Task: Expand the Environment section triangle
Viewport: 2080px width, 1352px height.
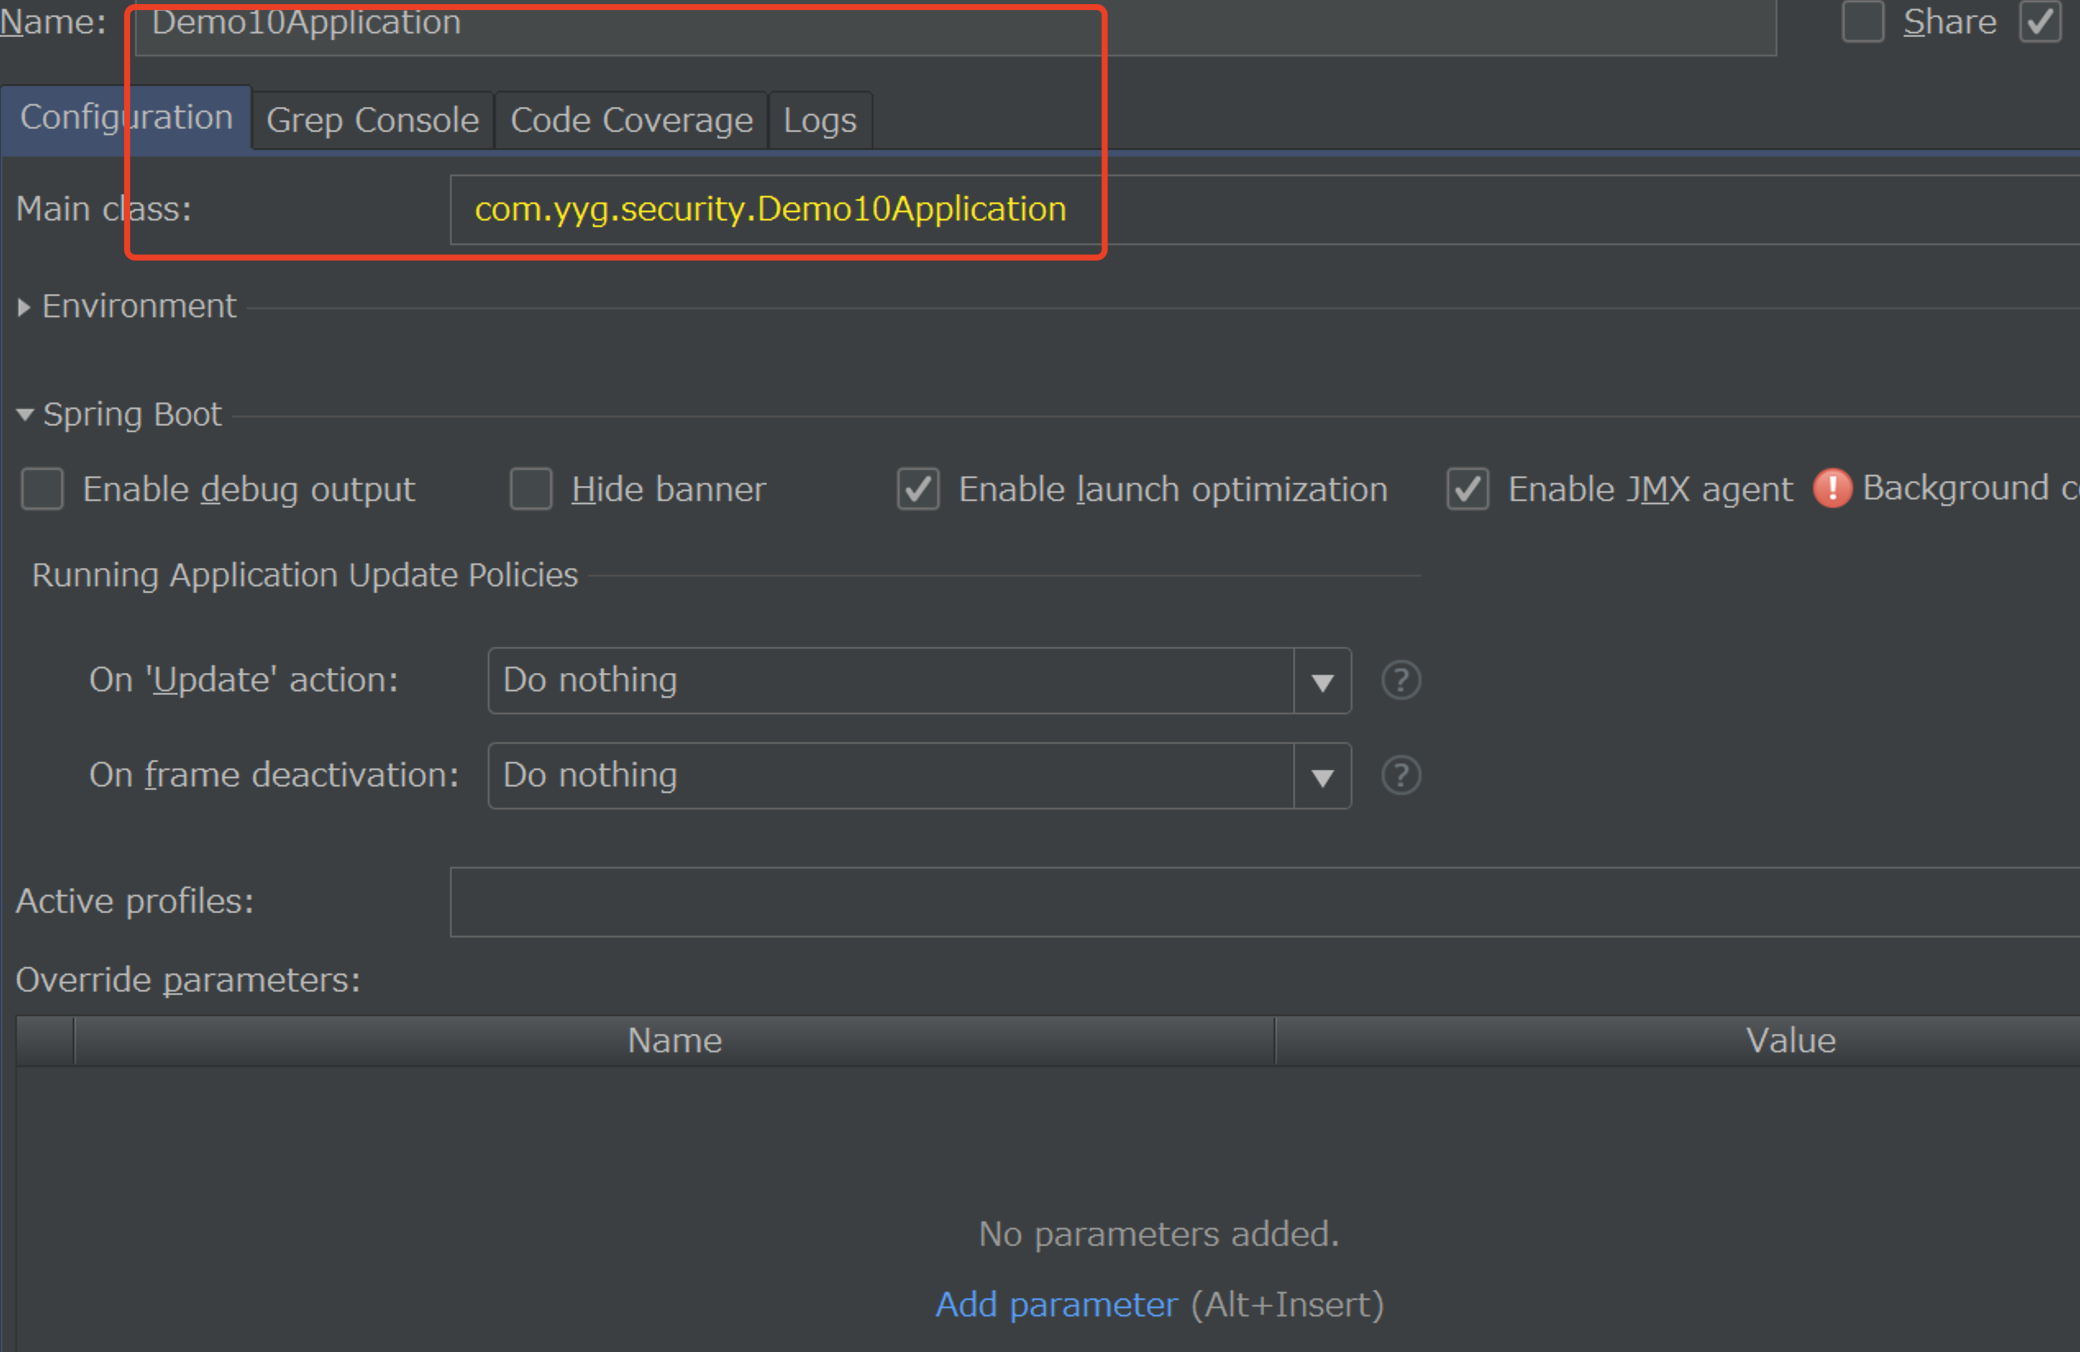Action: 24,307
